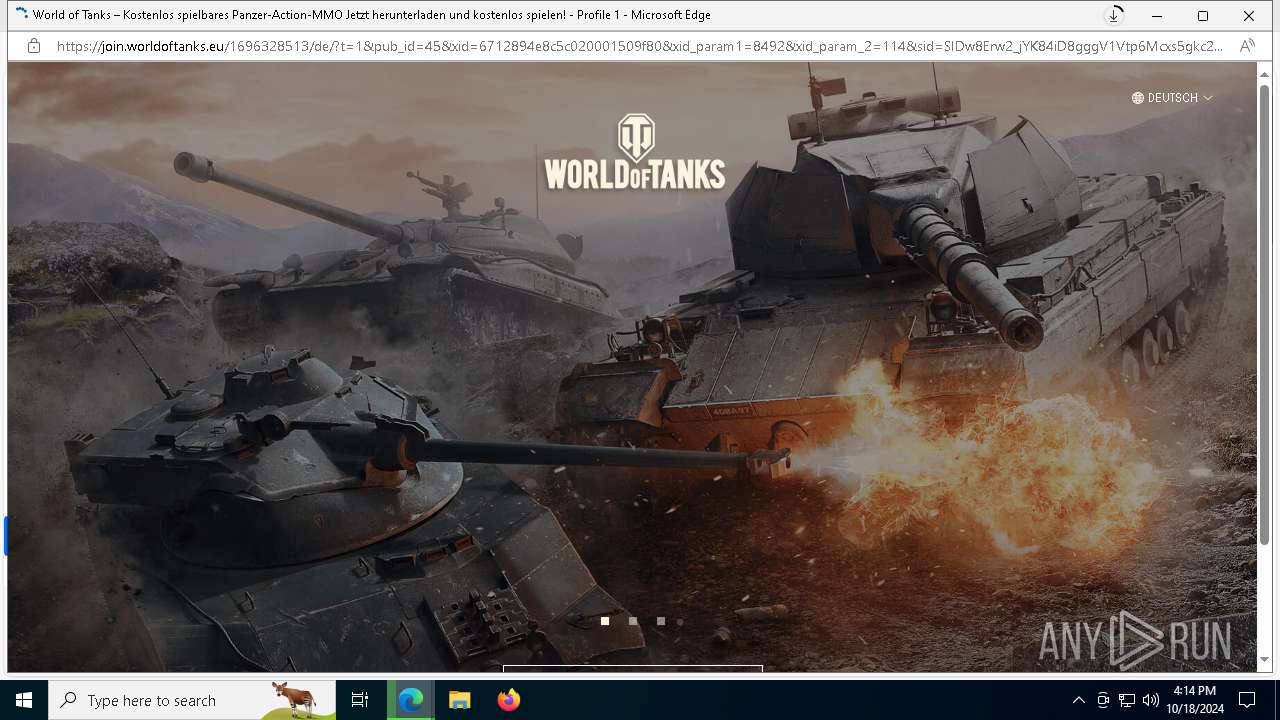Click the meet now tray icon
1280x720 pixels.
(1103, 700)
